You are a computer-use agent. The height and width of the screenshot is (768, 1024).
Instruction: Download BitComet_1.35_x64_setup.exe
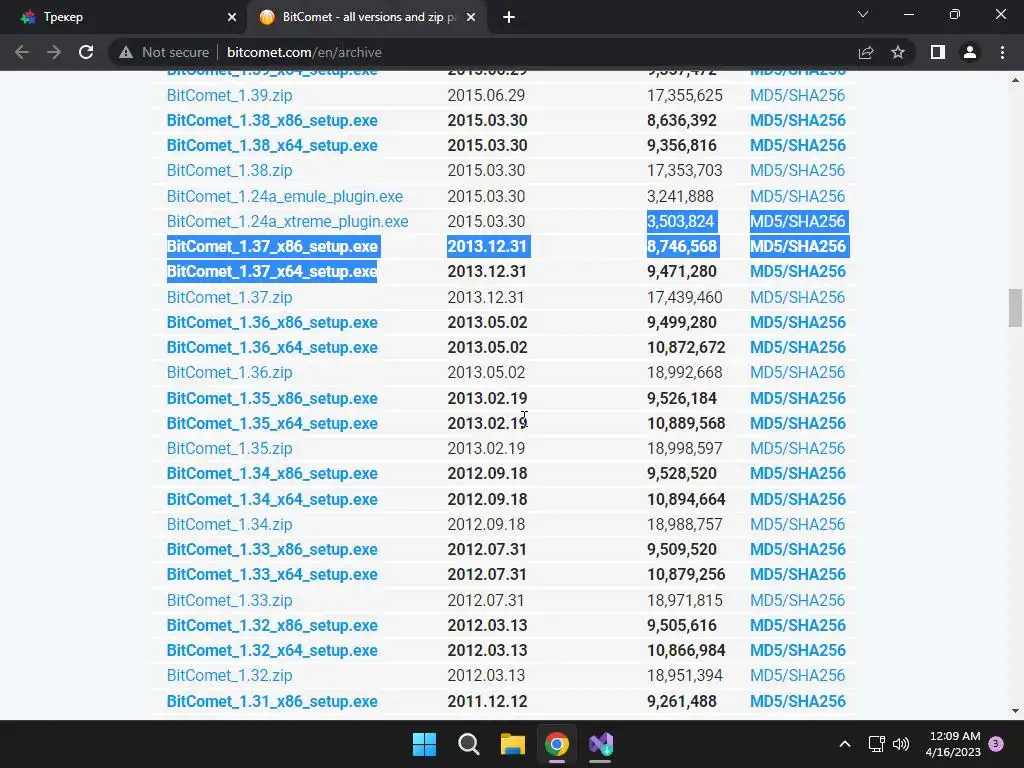[272, 423]
